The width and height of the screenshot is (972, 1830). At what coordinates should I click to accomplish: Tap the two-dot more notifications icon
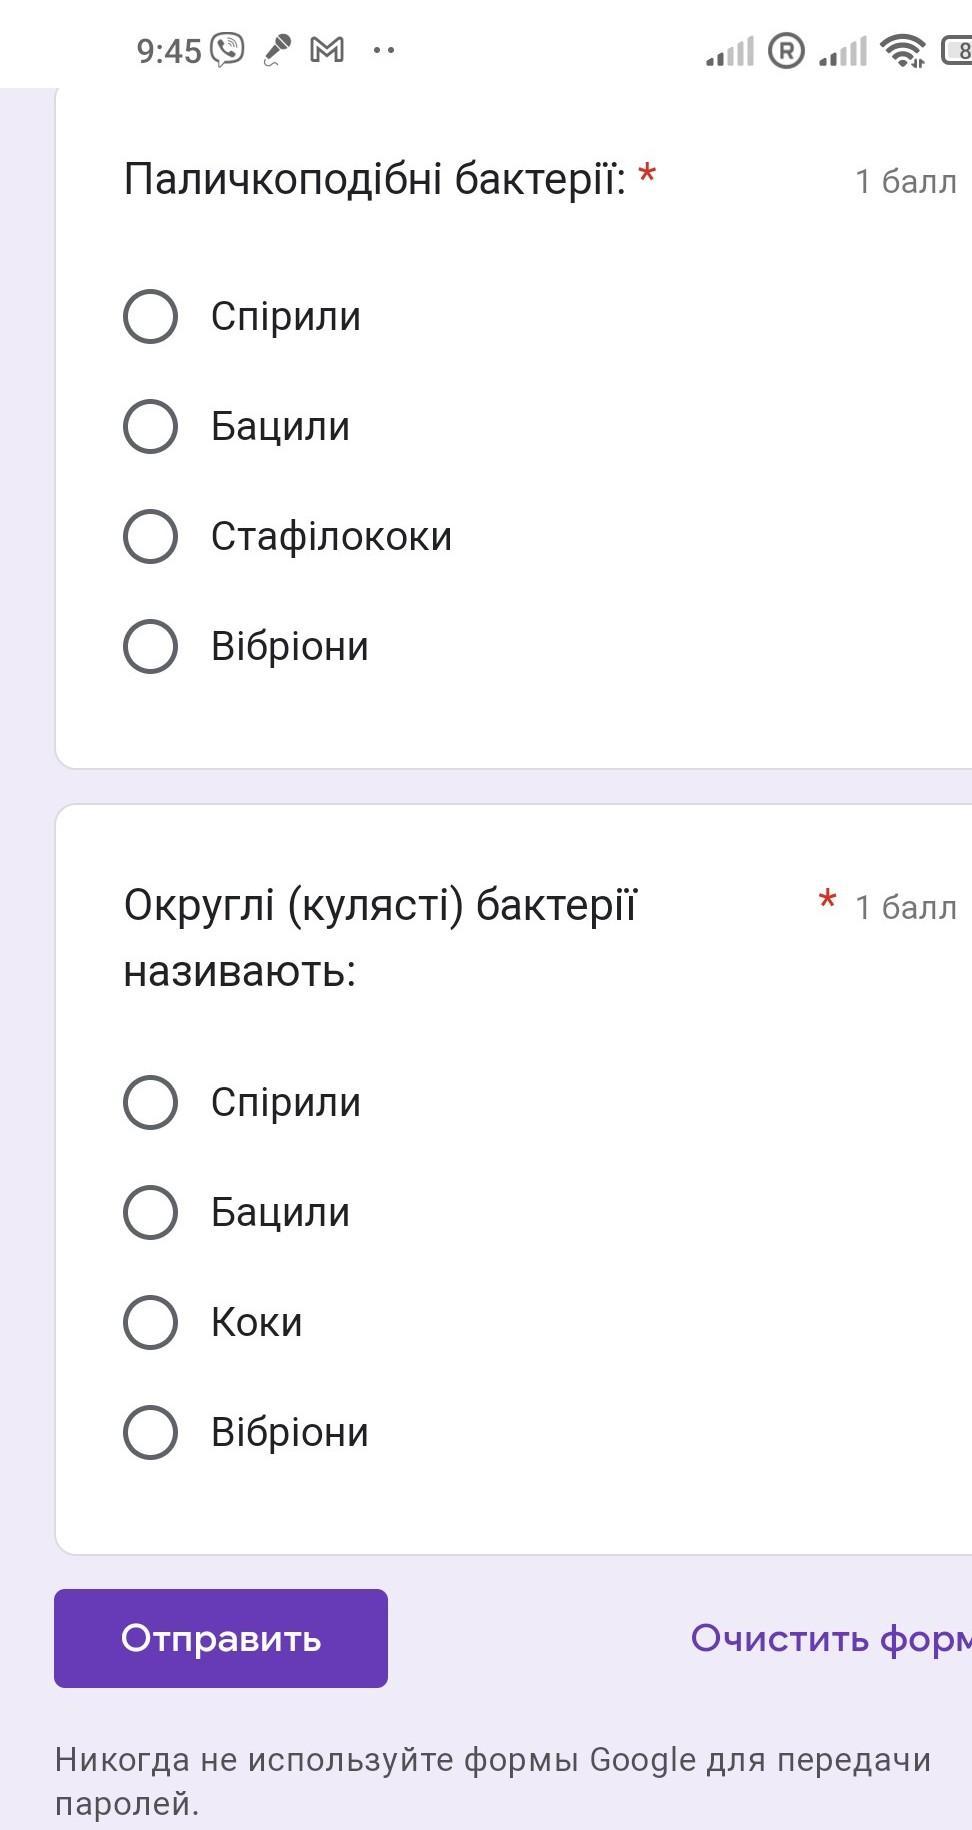(x=384, y=49)
